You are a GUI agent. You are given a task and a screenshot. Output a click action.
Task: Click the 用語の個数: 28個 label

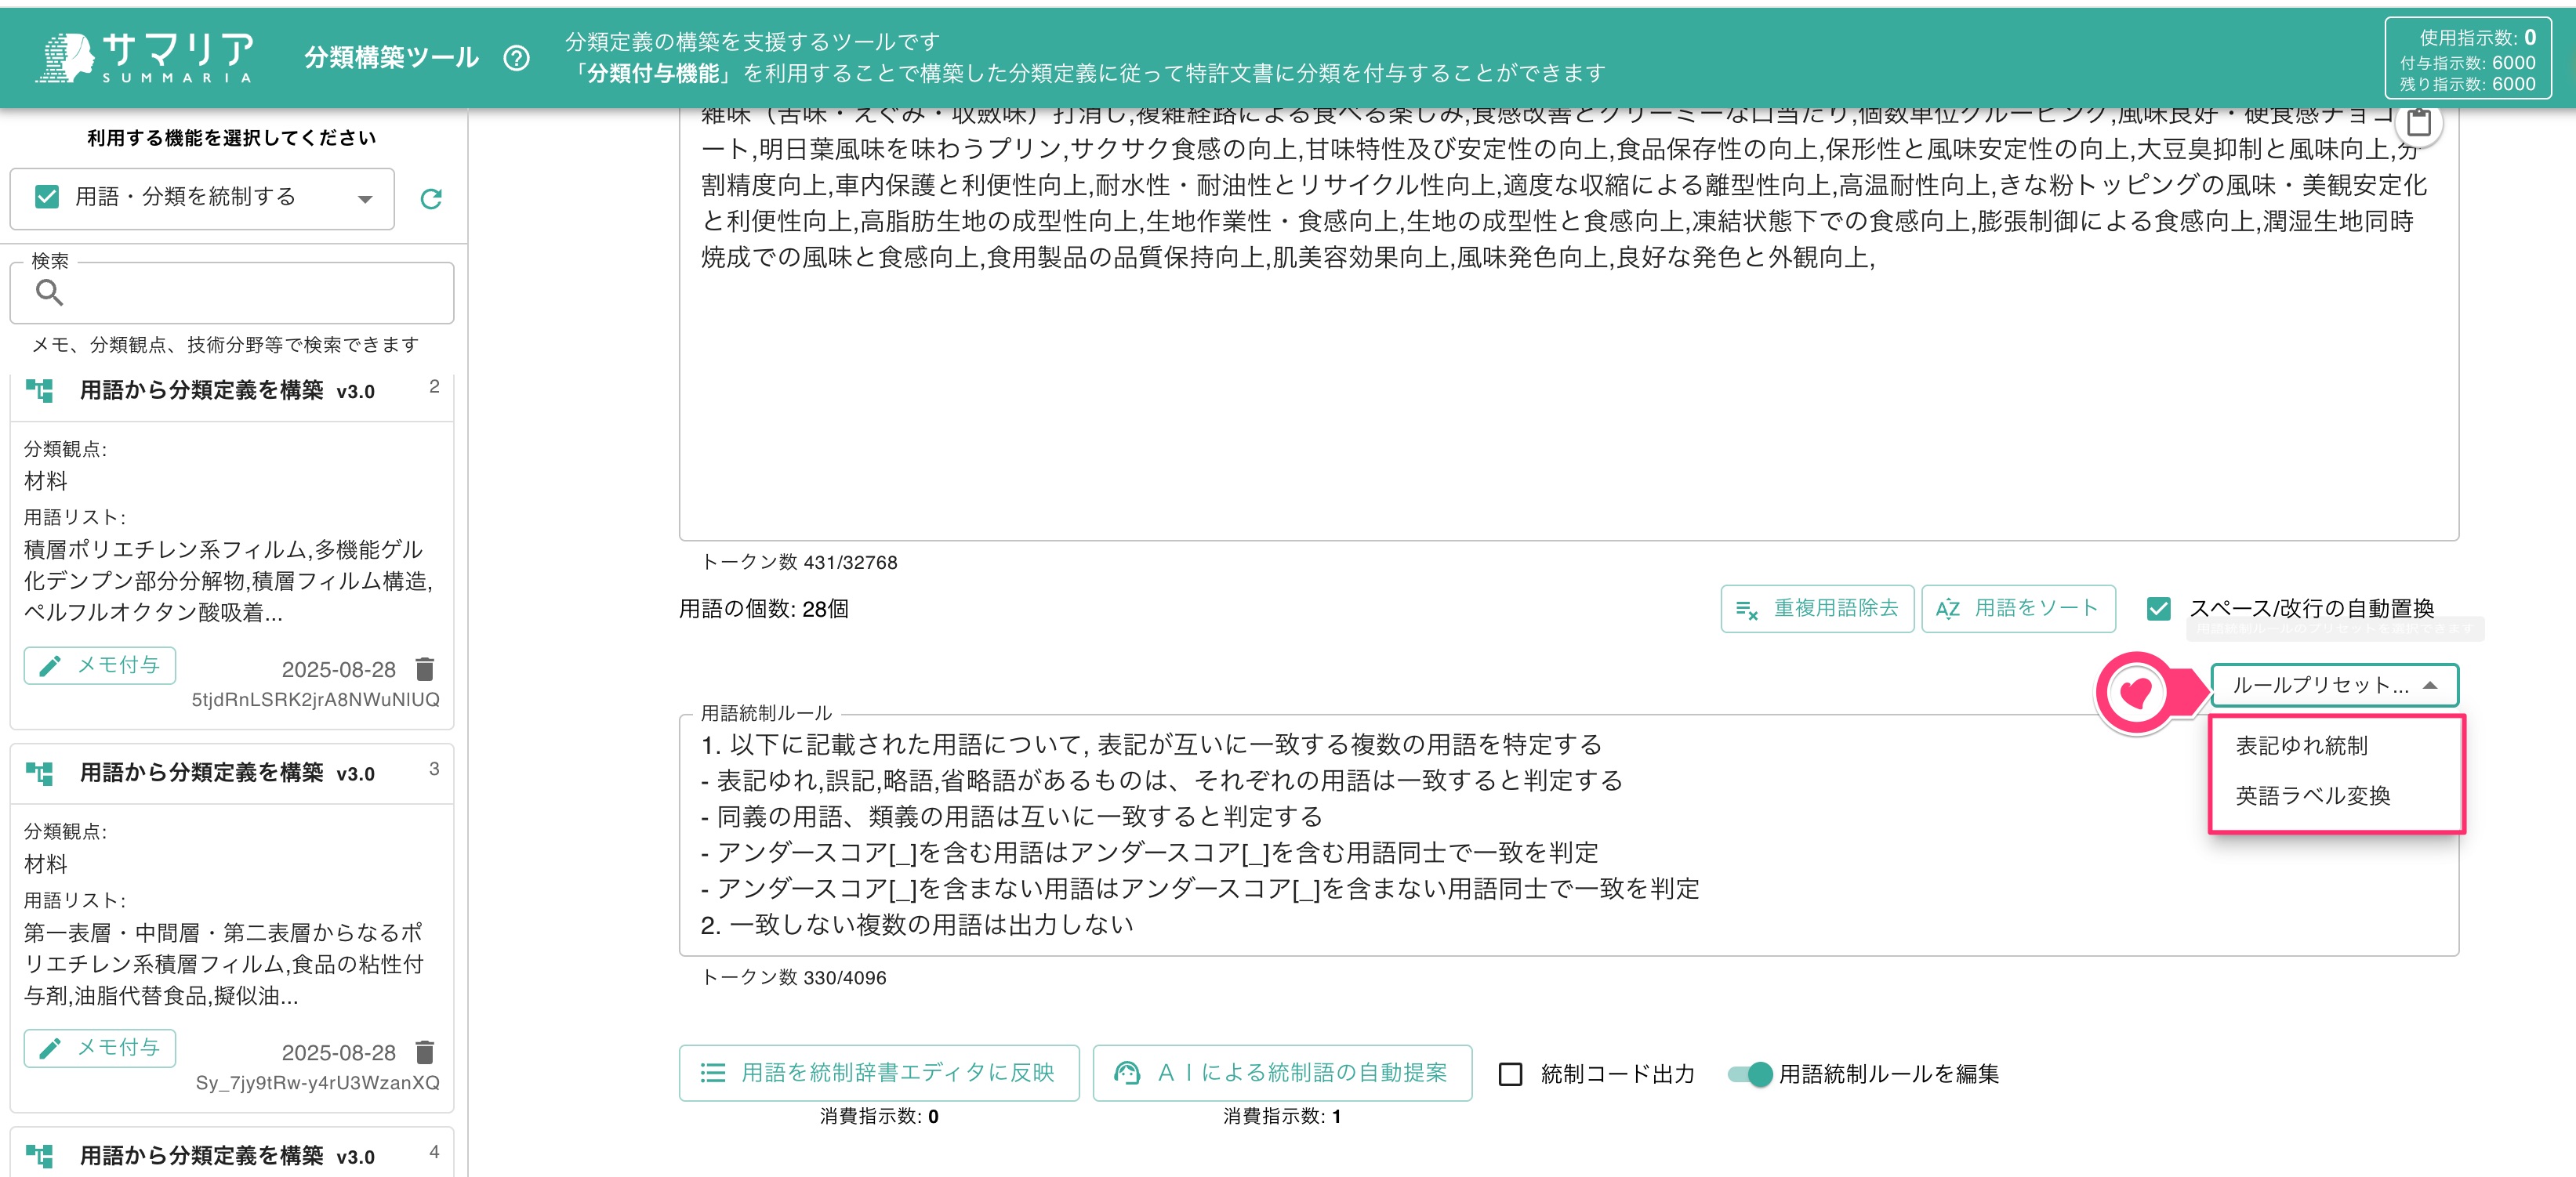(764, 609)
